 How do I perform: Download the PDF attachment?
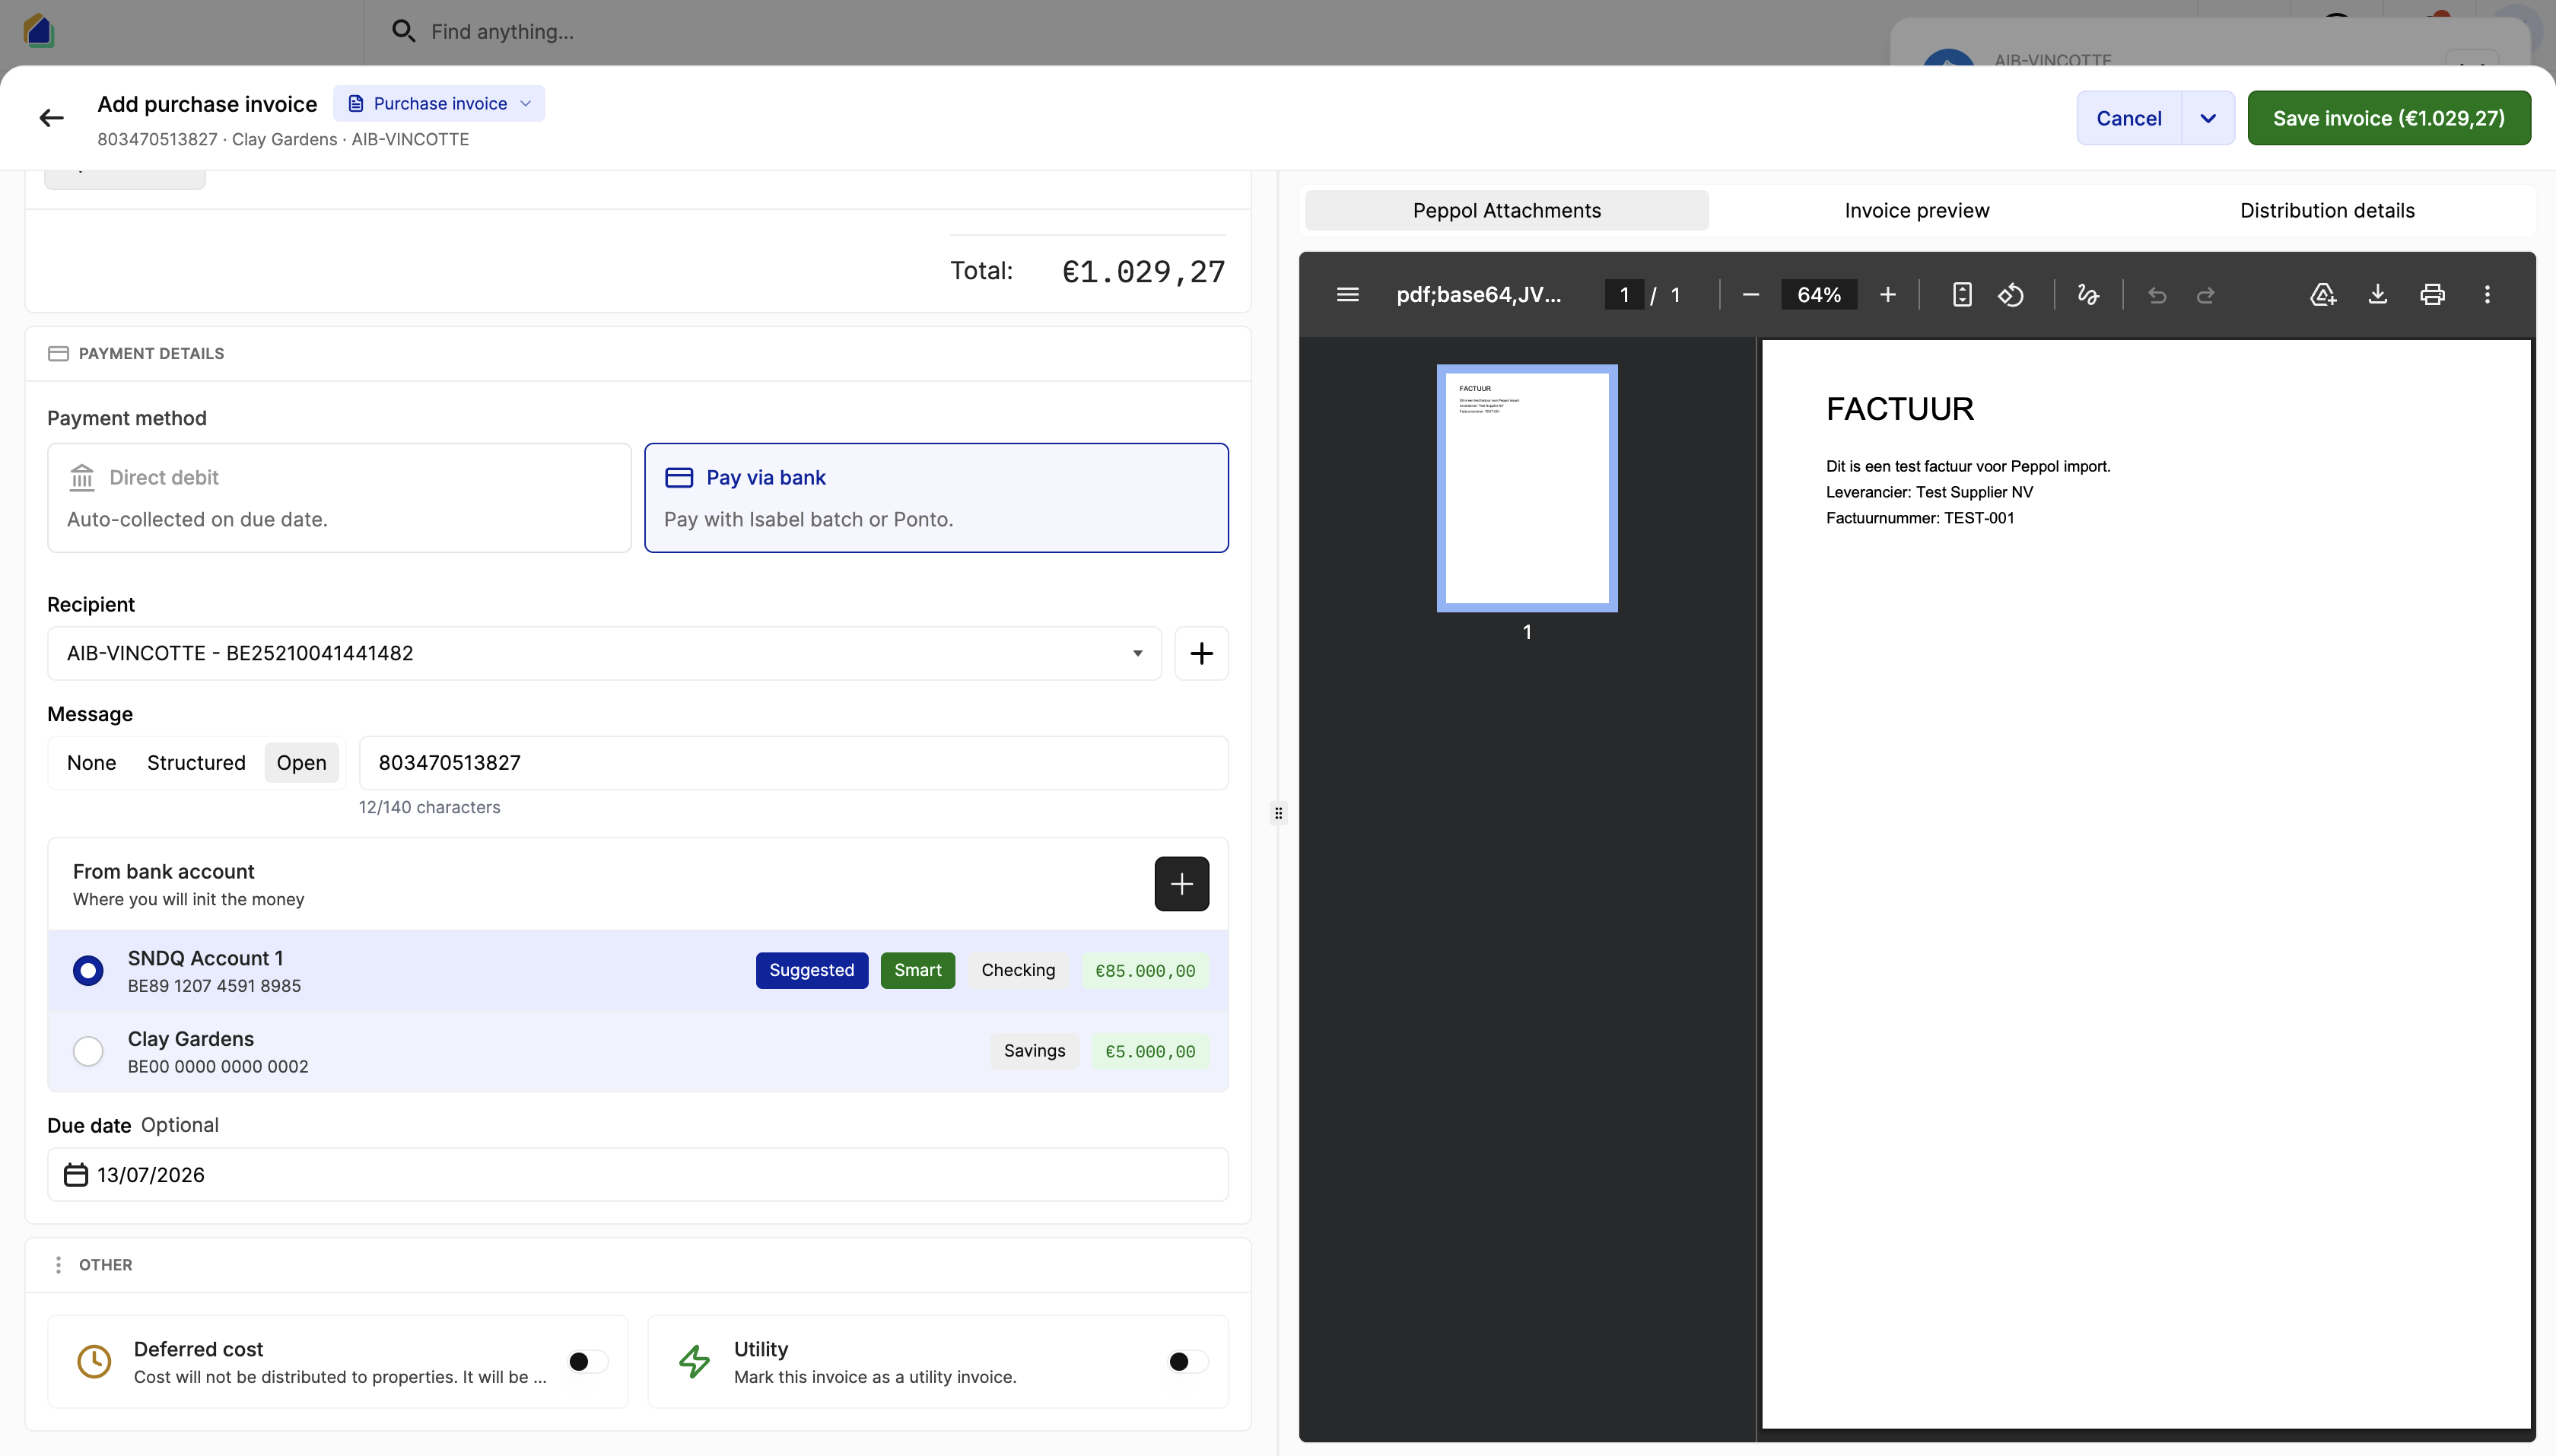(2378, 295)
